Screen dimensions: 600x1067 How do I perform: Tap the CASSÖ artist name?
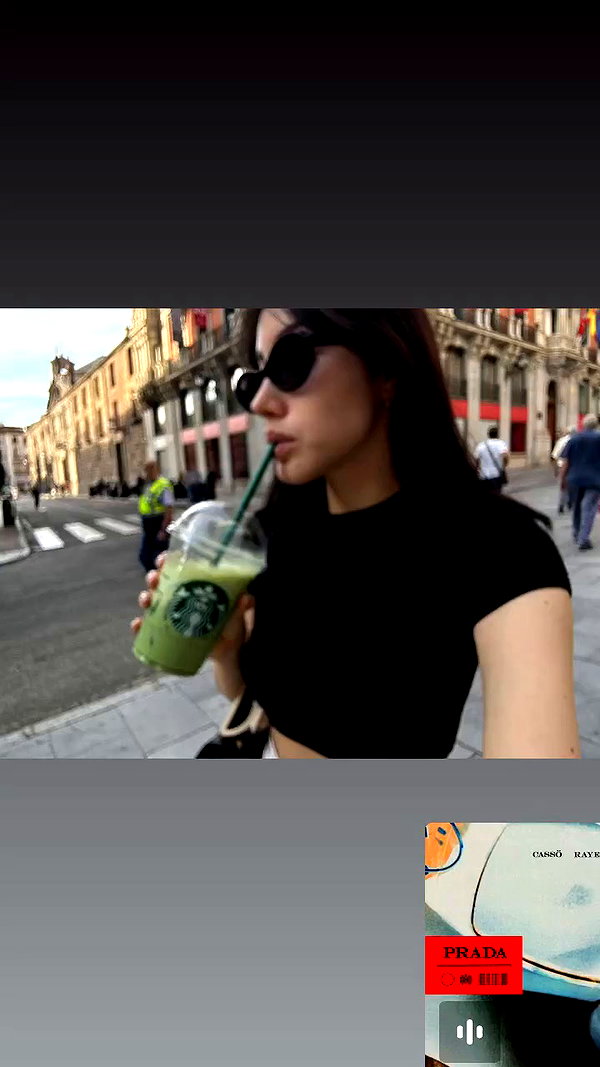547,854
